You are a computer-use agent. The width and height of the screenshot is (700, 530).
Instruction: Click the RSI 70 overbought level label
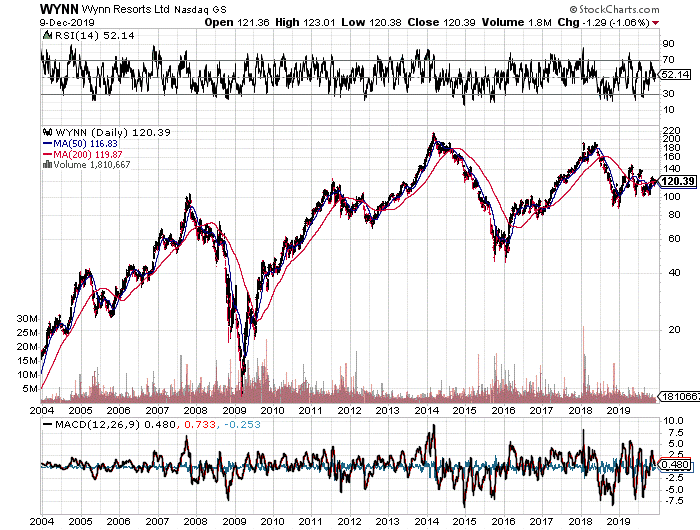pyautogui.click(x=668, y=60)
